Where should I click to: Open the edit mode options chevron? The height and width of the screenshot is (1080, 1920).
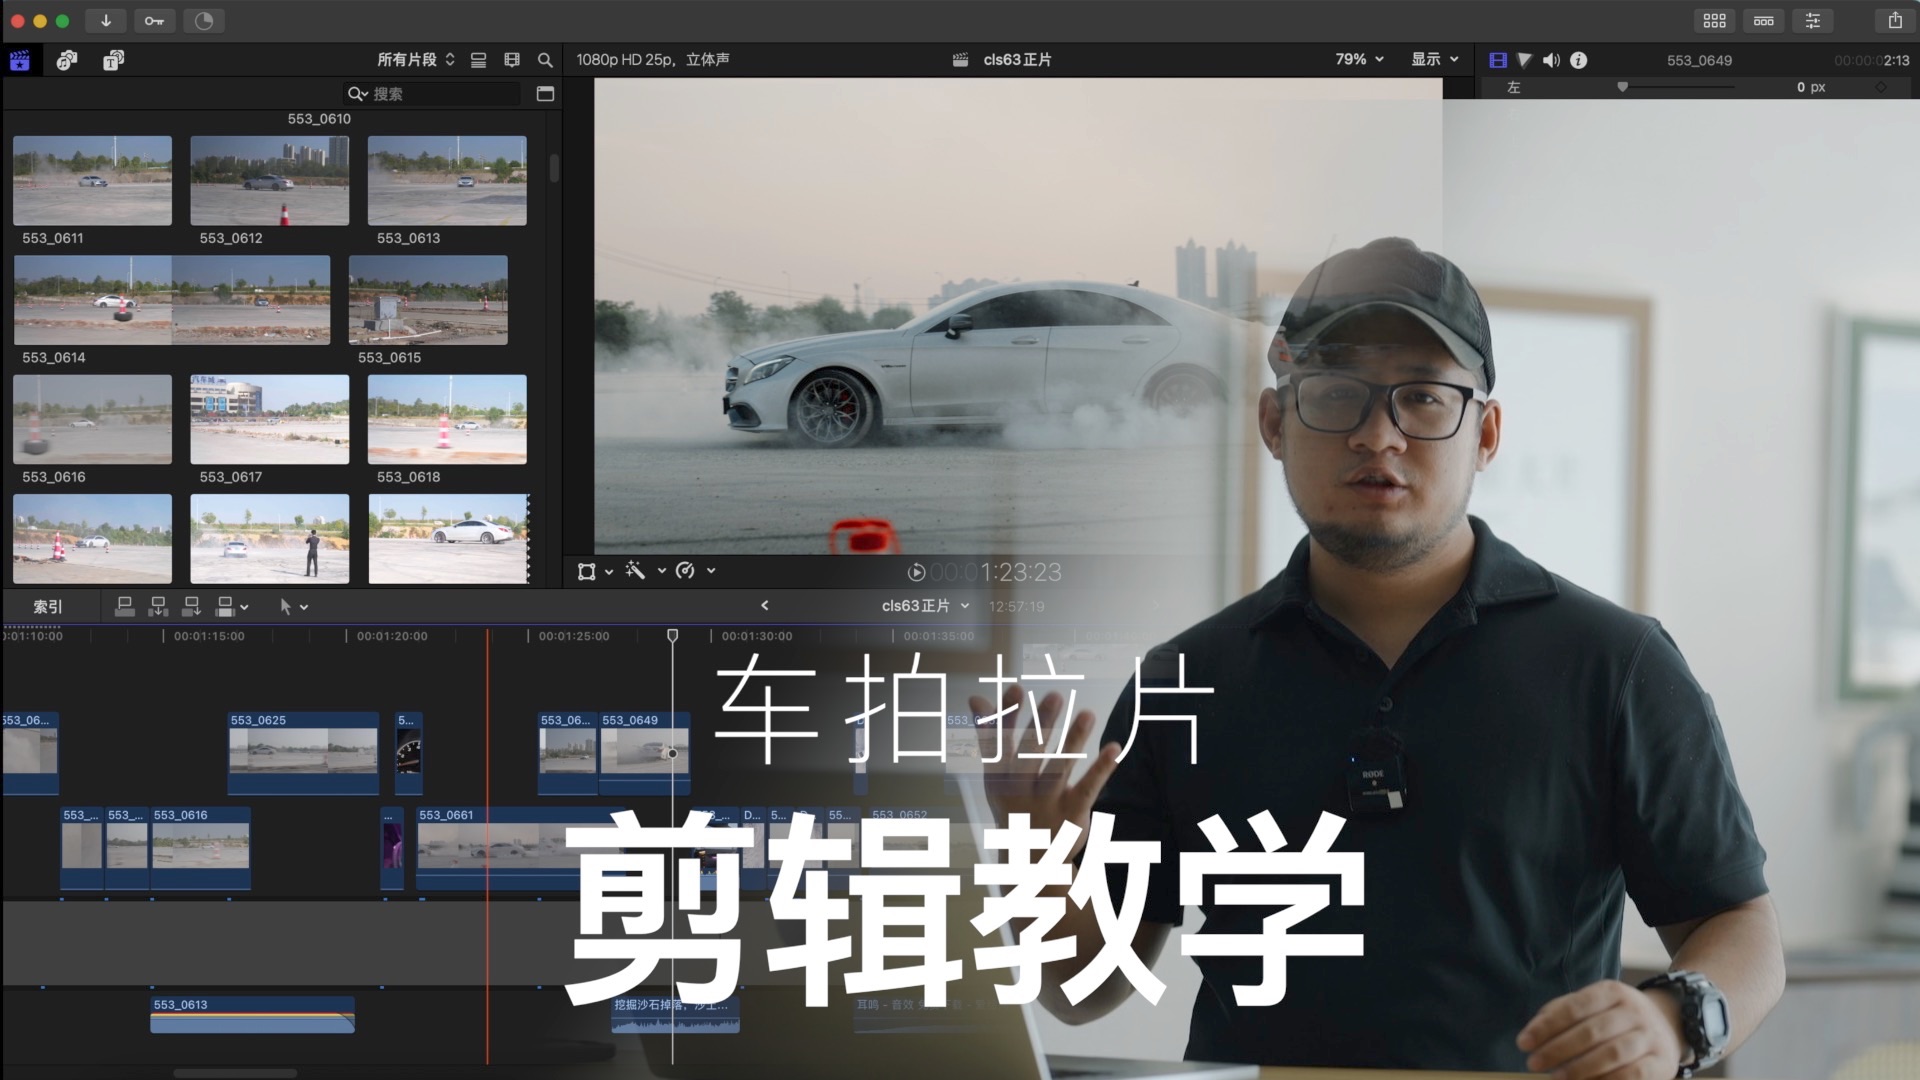(x=245, y=607)
